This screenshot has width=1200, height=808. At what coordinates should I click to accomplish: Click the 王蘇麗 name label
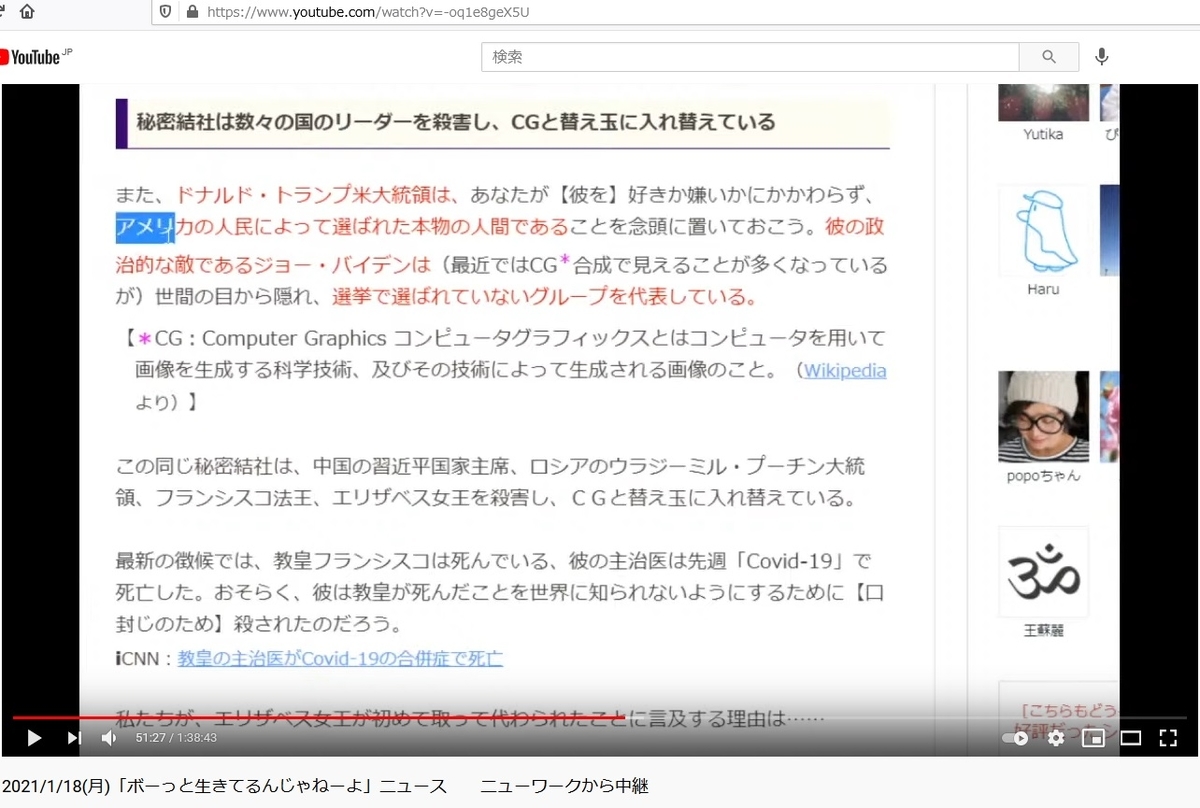(x=1043, y=631)
